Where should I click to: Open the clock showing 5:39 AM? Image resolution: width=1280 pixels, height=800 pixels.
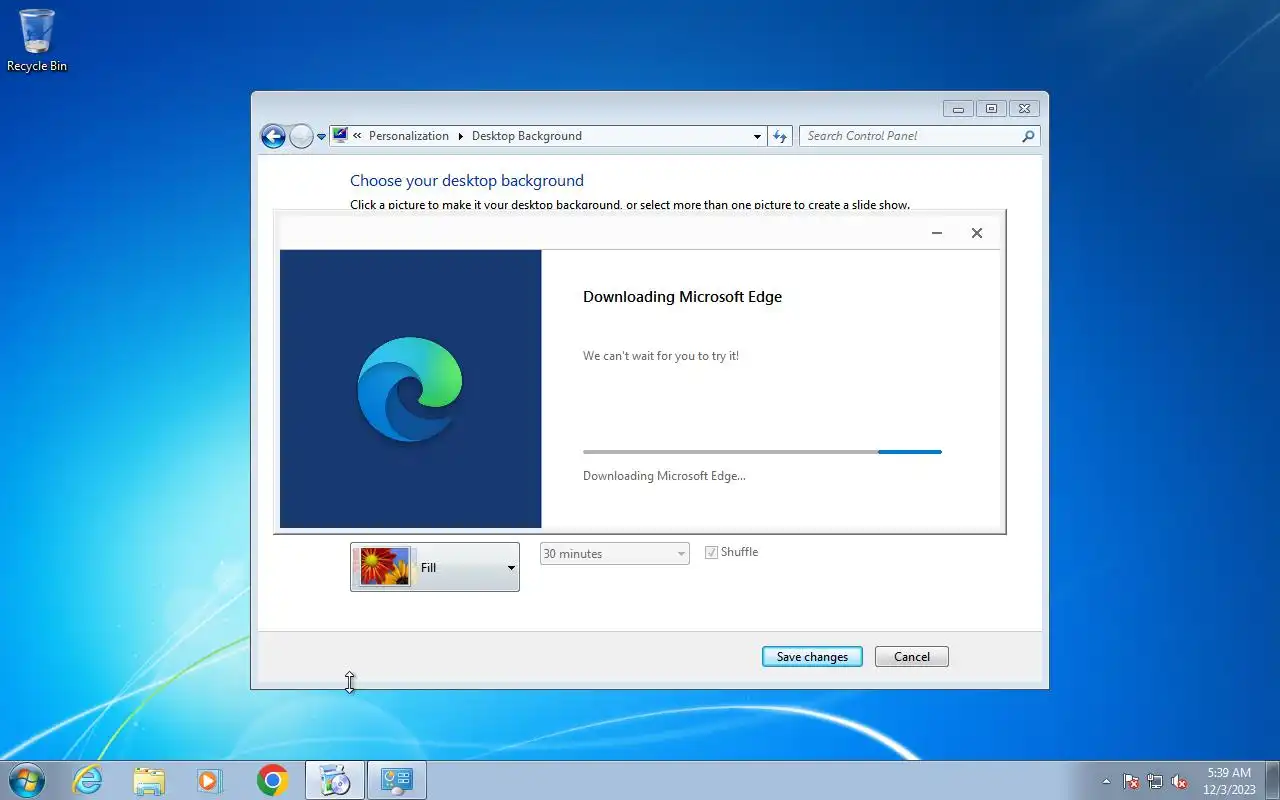click(1229, 781)
